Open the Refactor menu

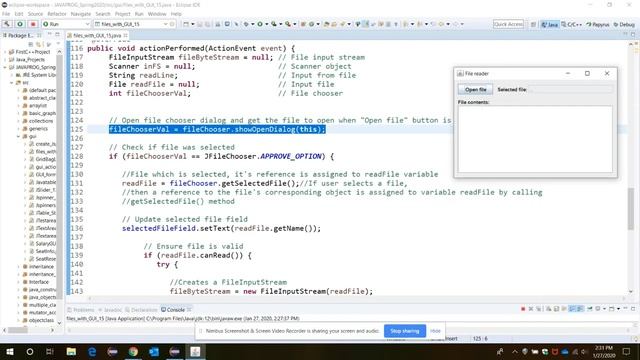tap(57, 14)
